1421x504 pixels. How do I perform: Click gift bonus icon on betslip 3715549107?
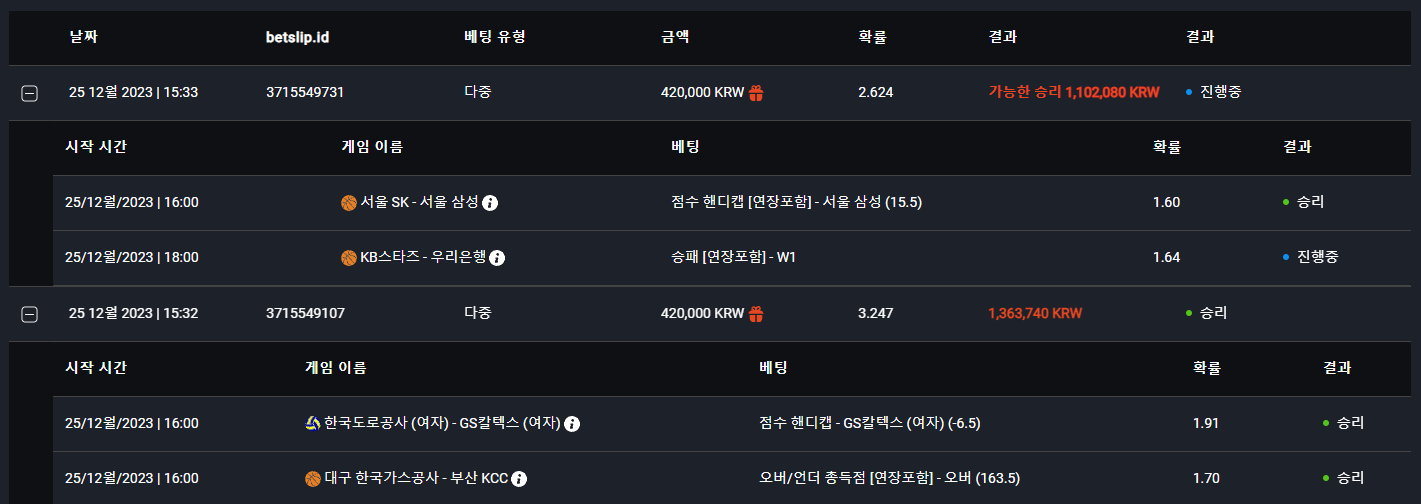[756, 313]
